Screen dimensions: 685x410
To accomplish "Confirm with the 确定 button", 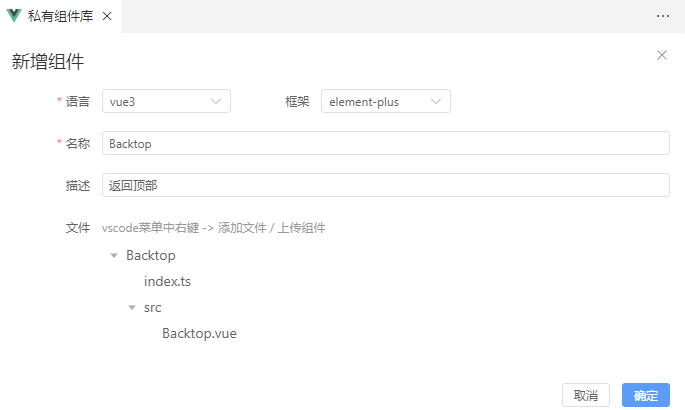I will [x=645, y=395].
